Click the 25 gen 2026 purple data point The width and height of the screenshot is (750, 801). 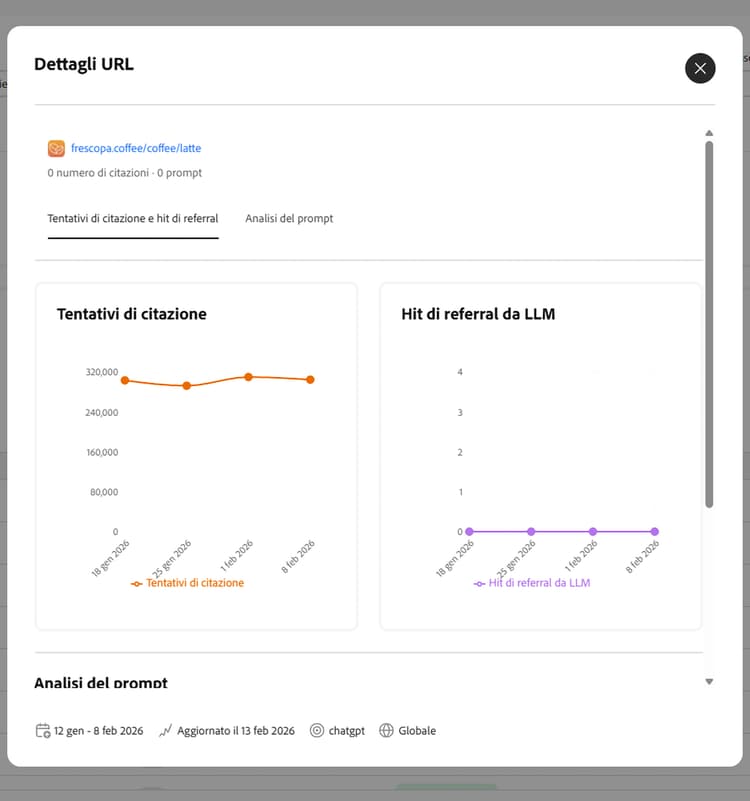pos(531,532)
